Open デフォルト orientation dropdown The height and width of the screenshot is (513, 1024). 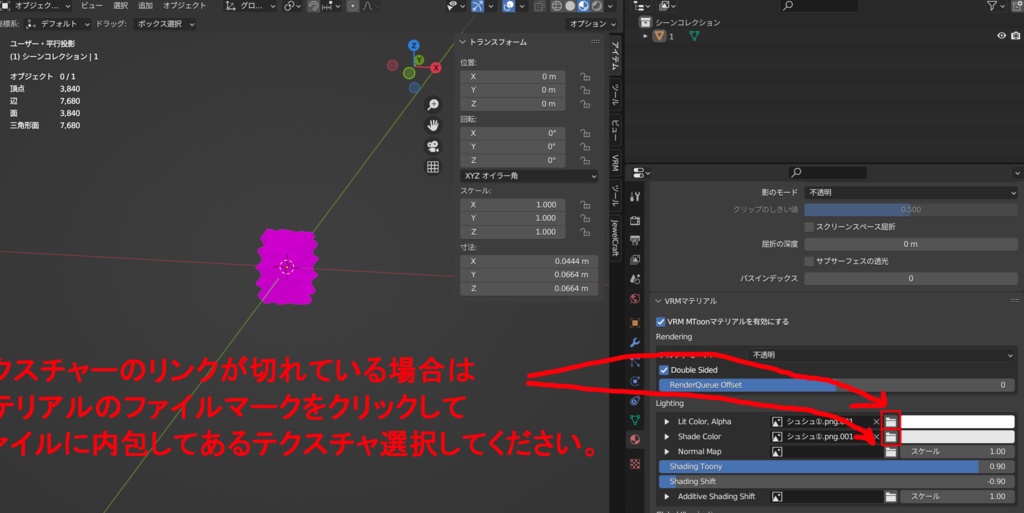57,24
